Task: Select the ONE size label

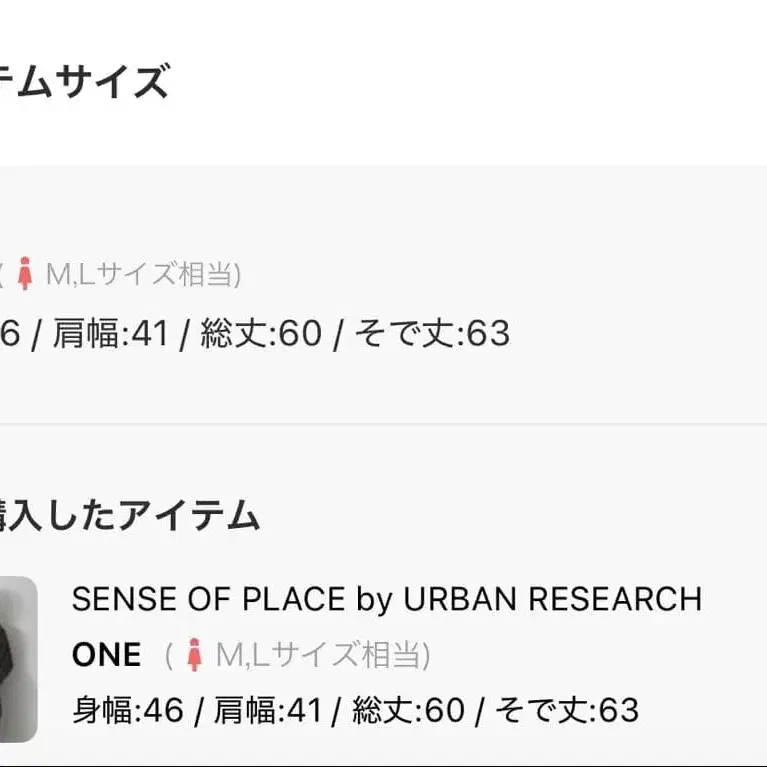Action: pyautogui.click(x=106, y=656)
